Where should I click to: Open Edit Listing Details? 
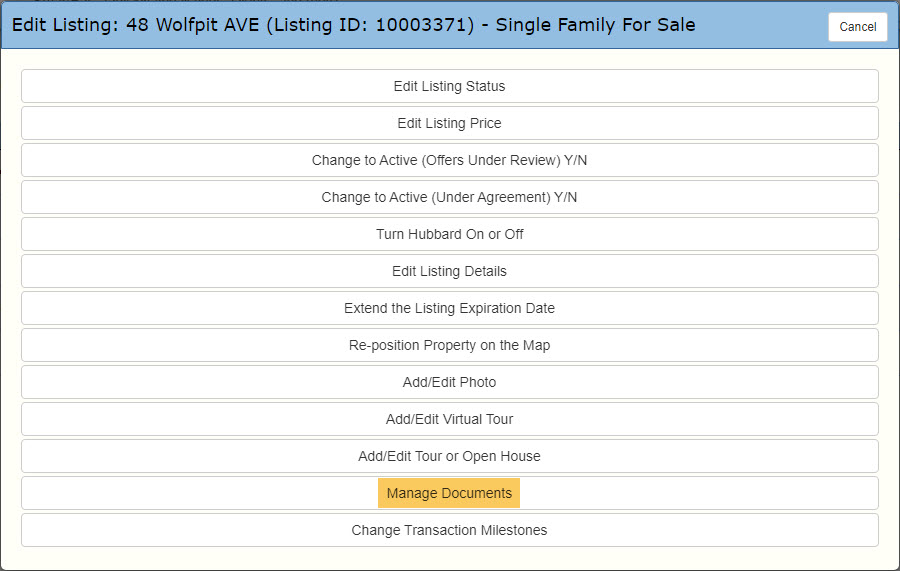pos(449,271)
